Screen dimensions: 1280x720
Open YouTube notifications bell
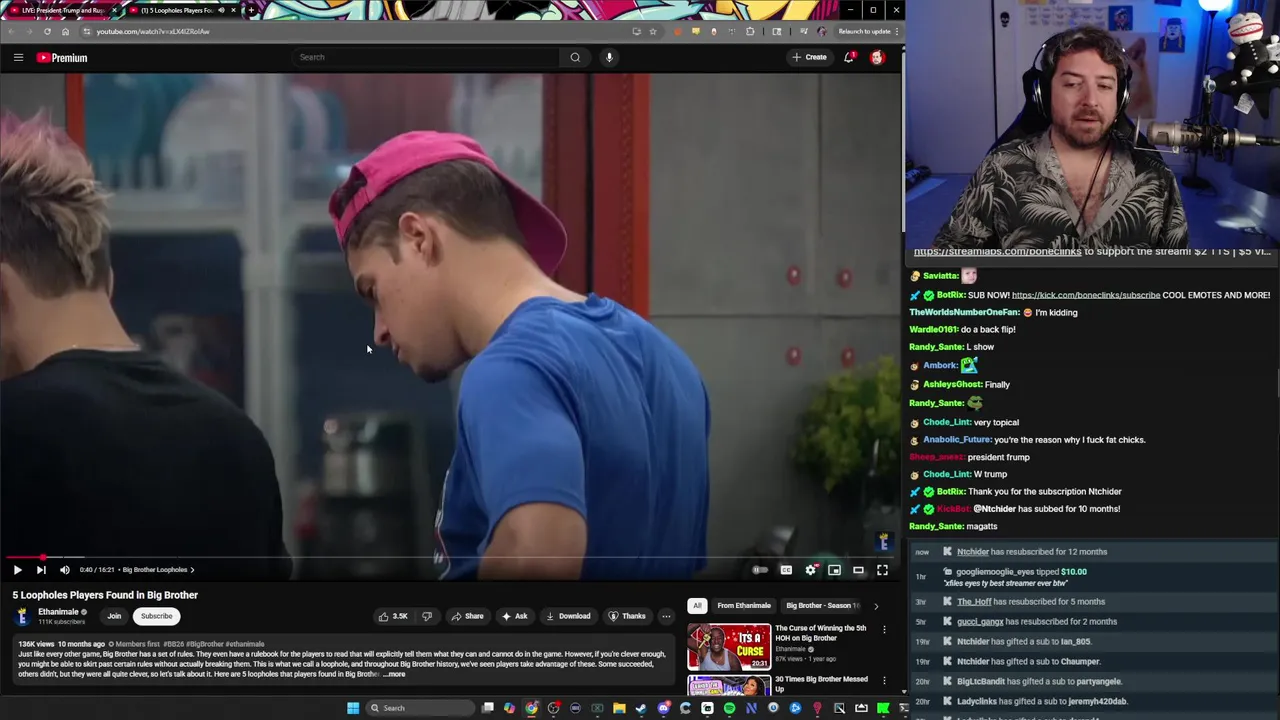click(x=849, y=57)
